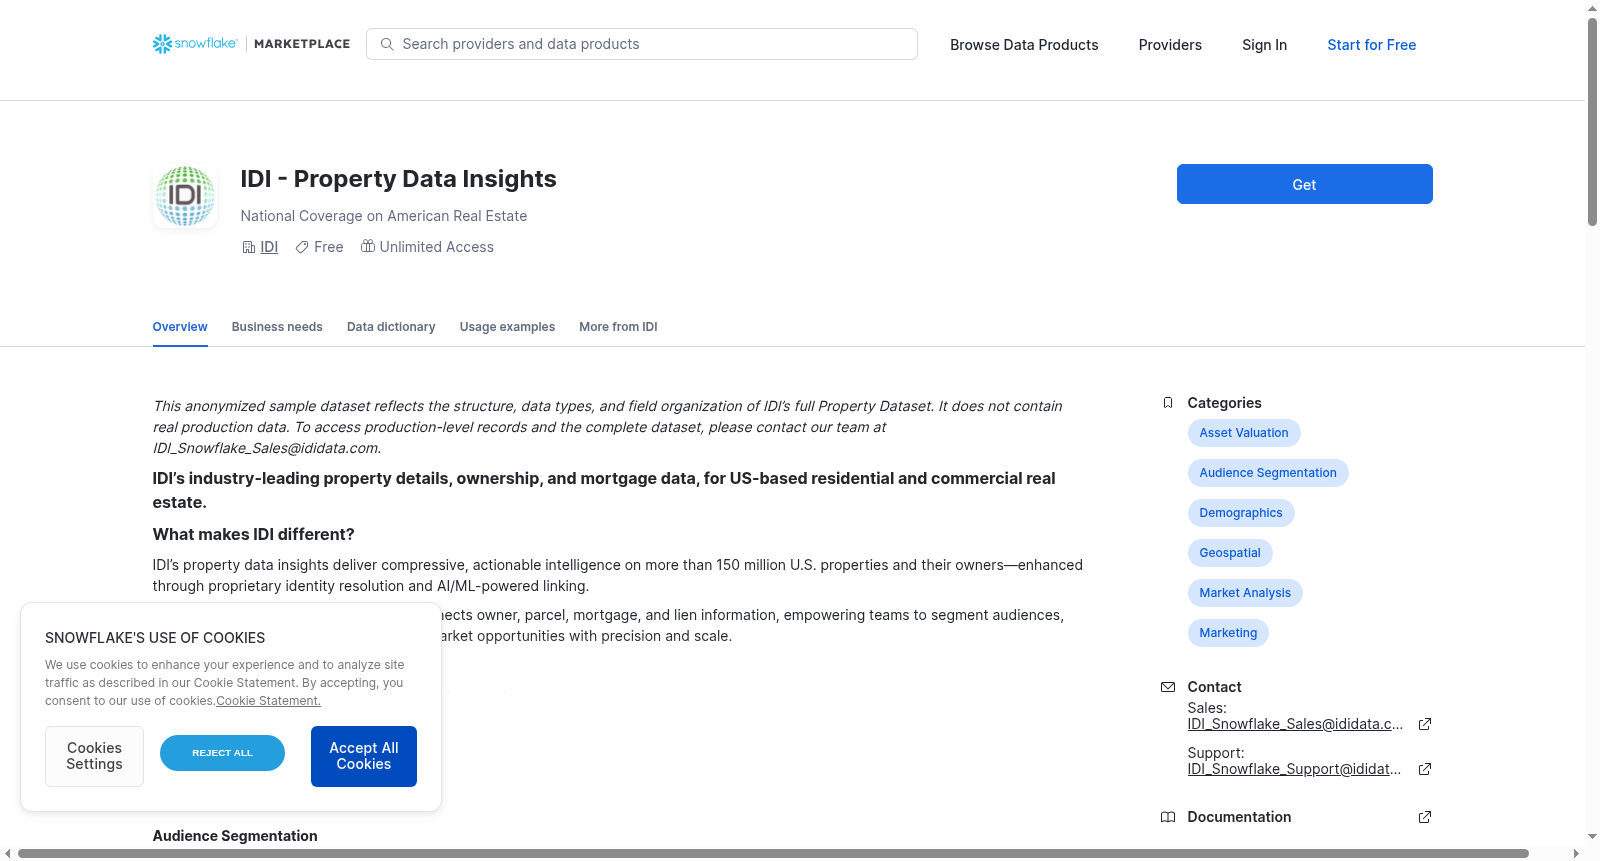Click the building icon next to IDI
The width and height of the screenshot is (1600, 861).
point(249,247)
